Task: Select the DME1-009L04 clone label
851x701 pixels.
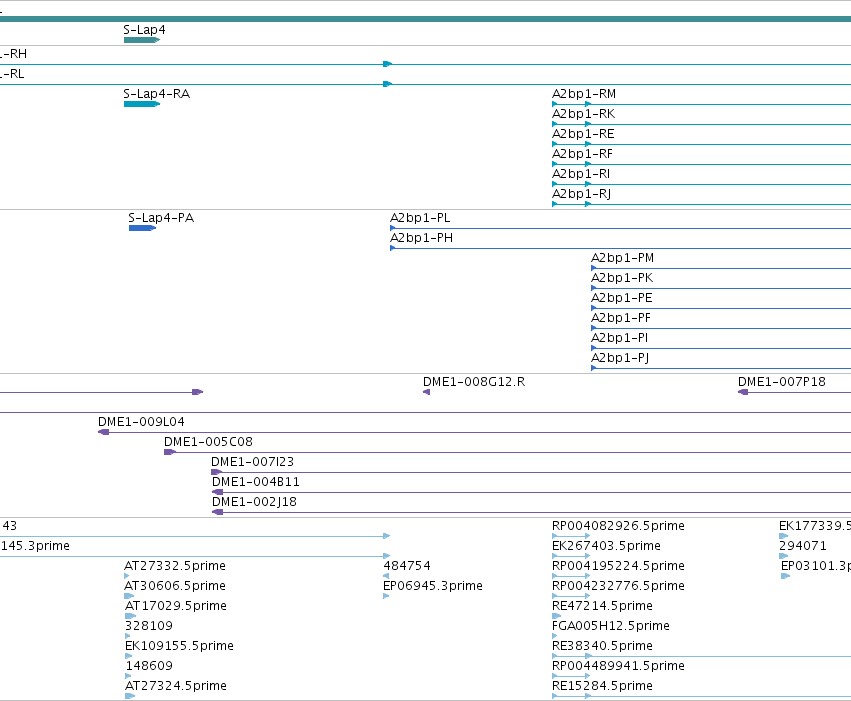Action: (x=141, y=422)
